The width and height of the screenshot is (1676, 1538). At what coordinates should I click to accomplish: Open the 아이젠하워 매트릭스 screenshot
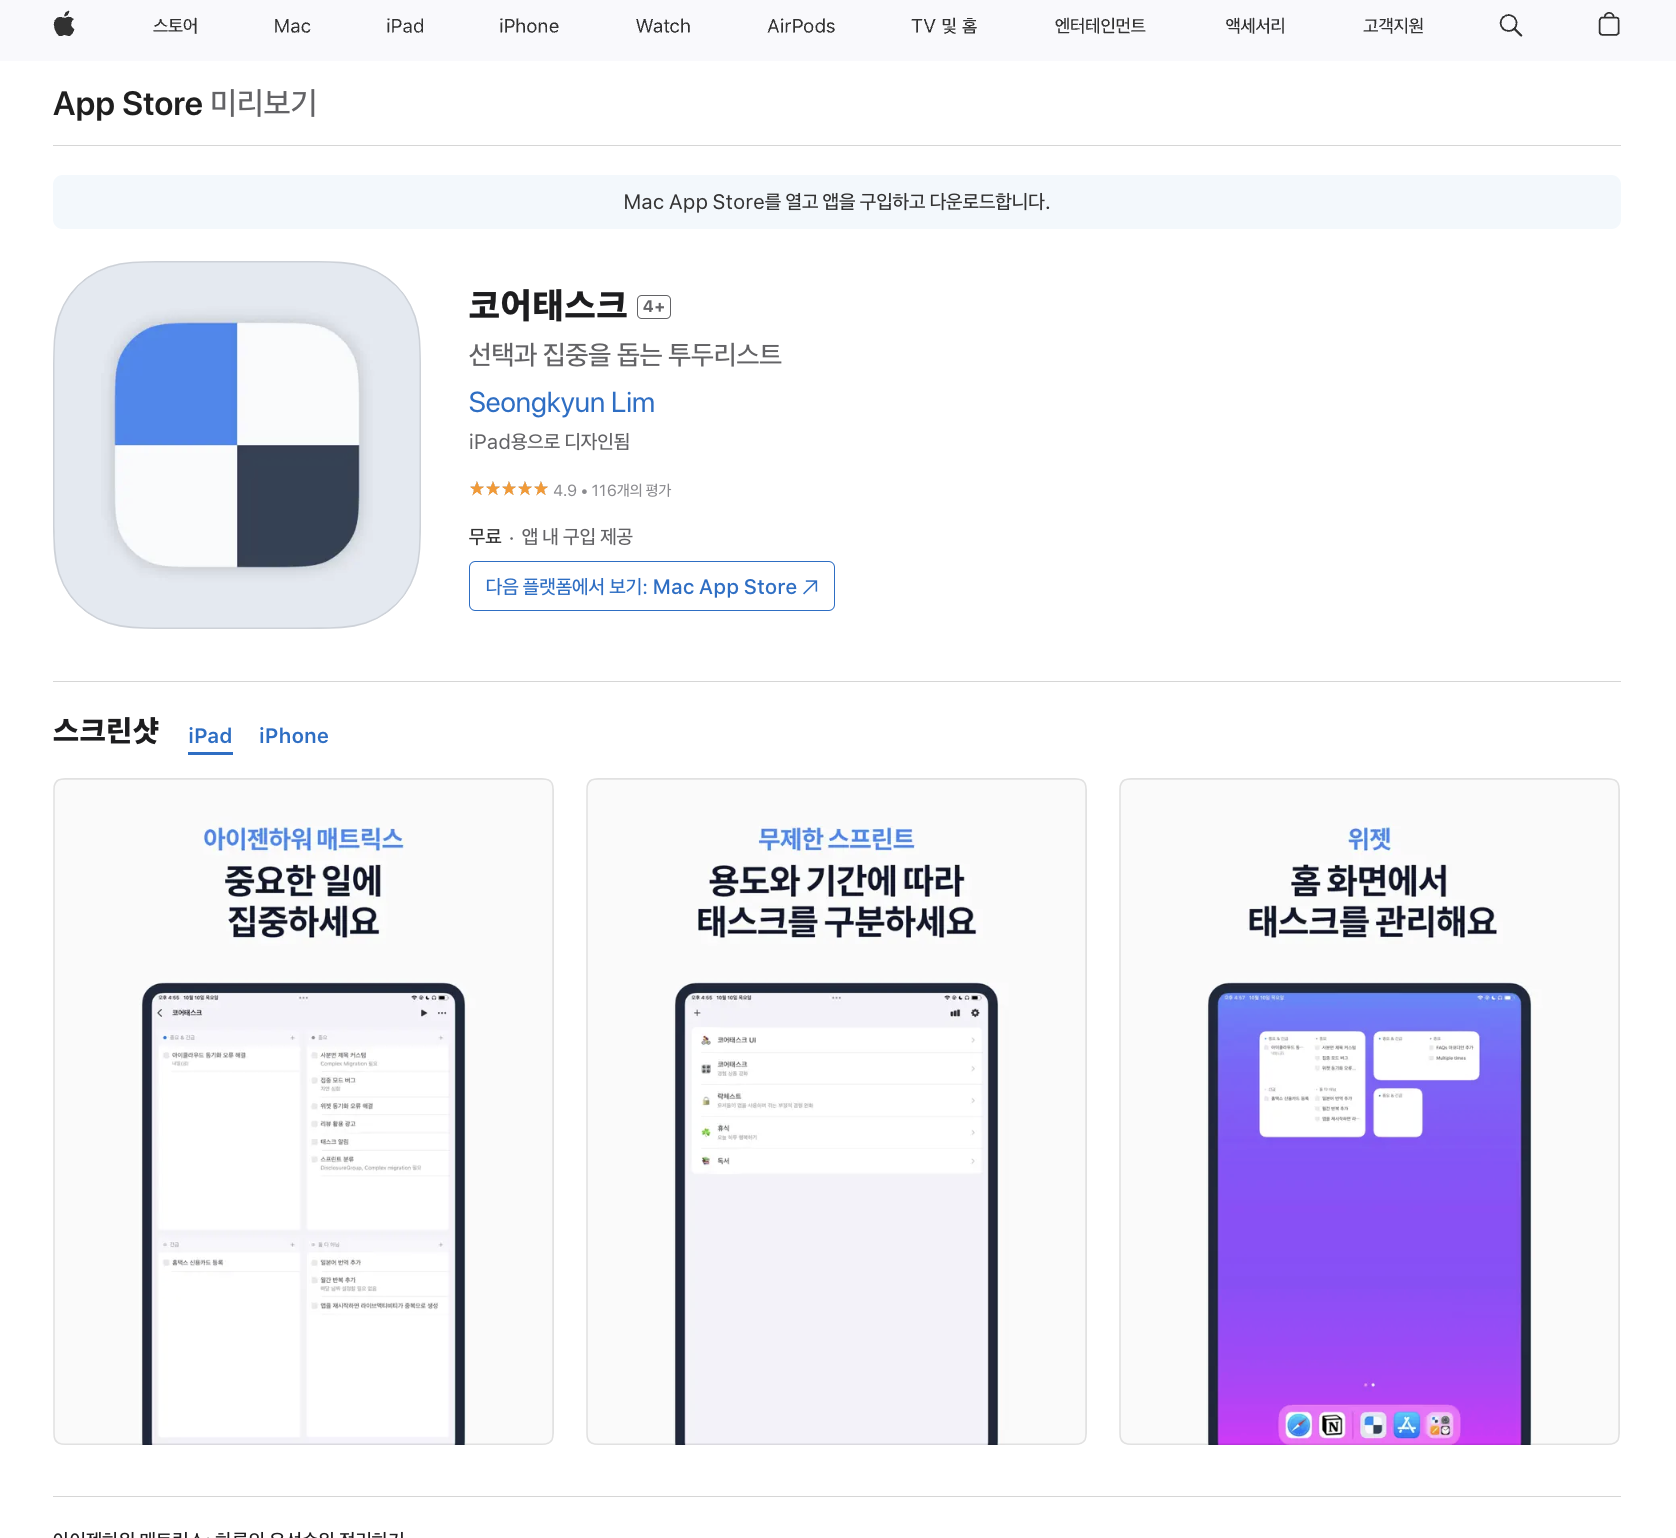[x=303, y=1111]
